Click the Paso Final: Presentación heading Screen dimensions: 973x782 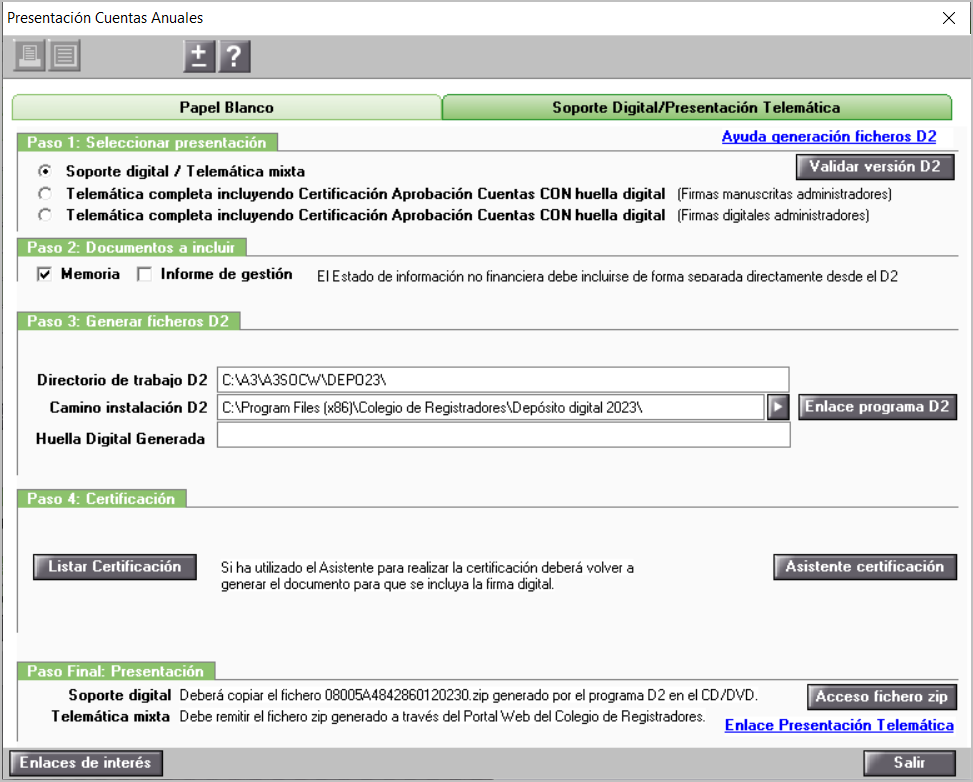[116, 671]
